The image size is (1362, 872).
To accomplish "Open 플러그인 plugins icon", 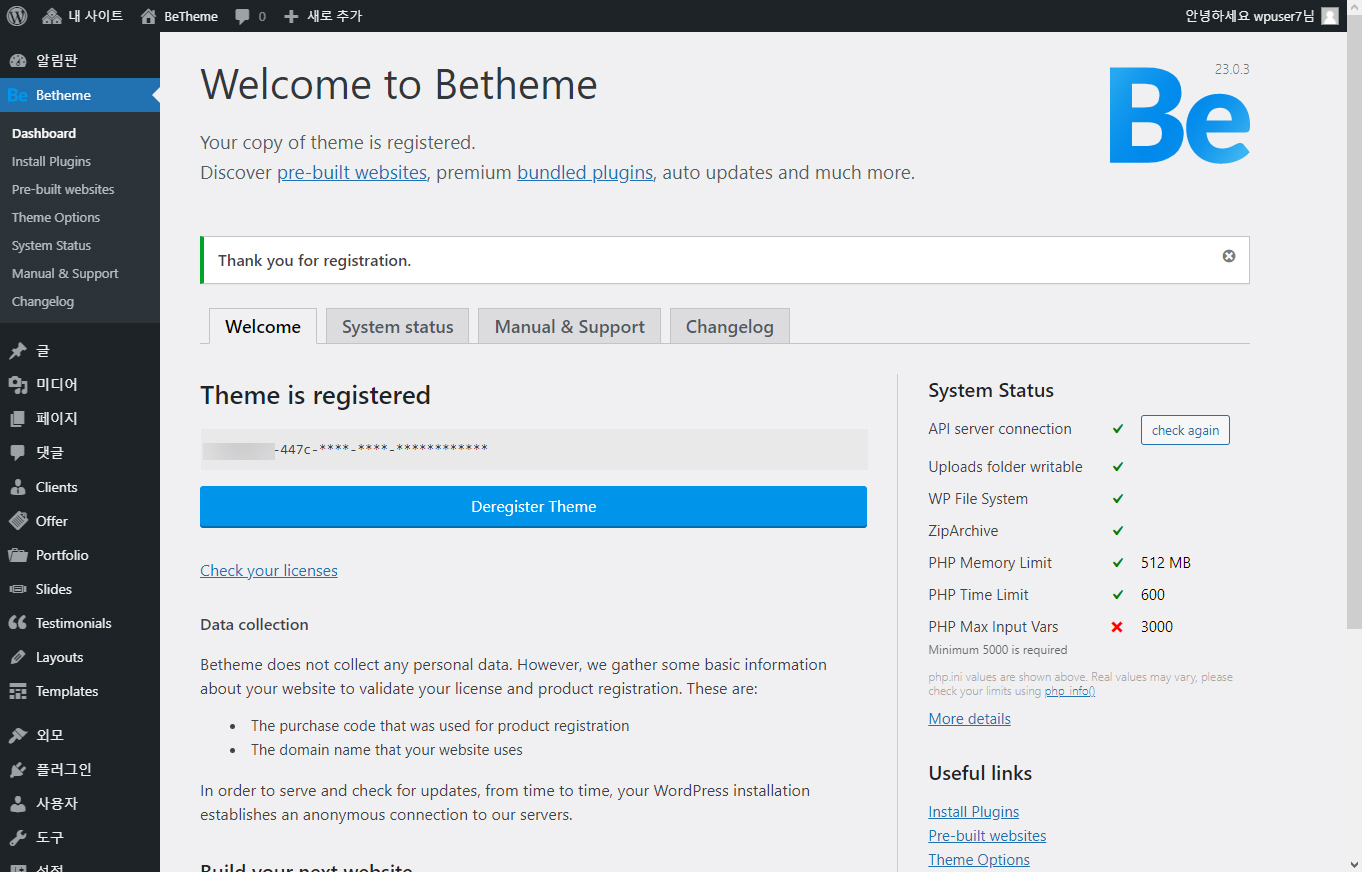I will click(17, 769).
